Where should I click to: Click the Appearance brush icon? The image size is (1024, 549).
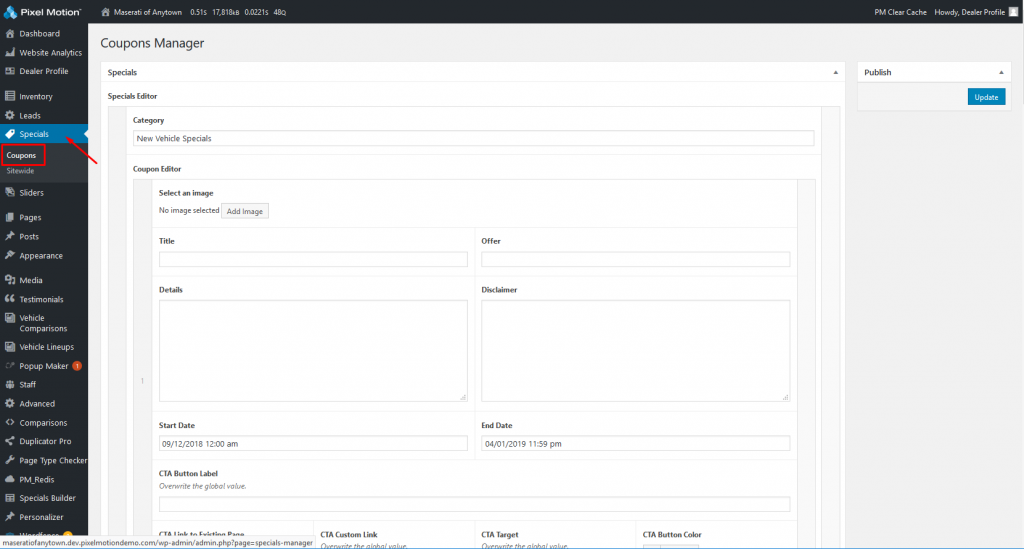(x=10, y=255)
